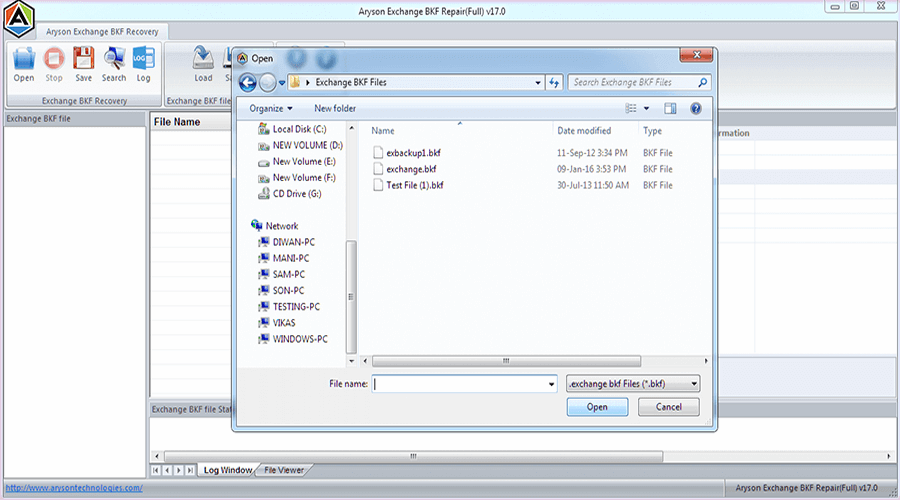Open the Organize dropdown menu
900x500 pixels.
[271, 108]
